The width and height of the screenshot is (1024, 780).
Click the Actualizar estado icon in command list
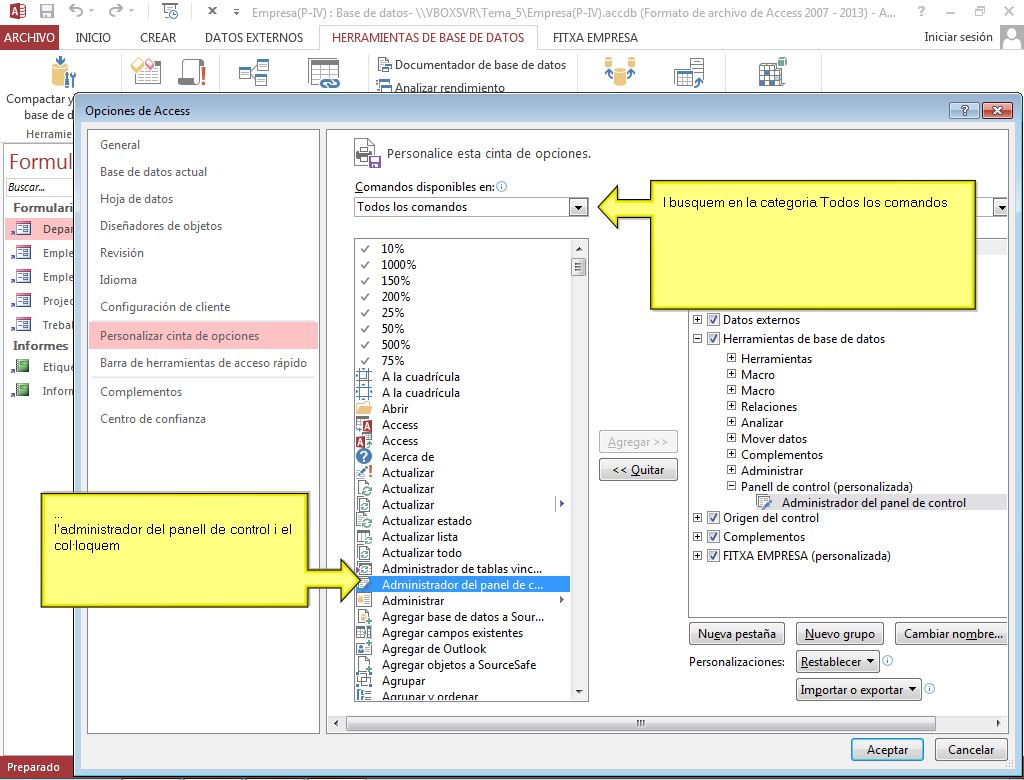coord(364,521)
